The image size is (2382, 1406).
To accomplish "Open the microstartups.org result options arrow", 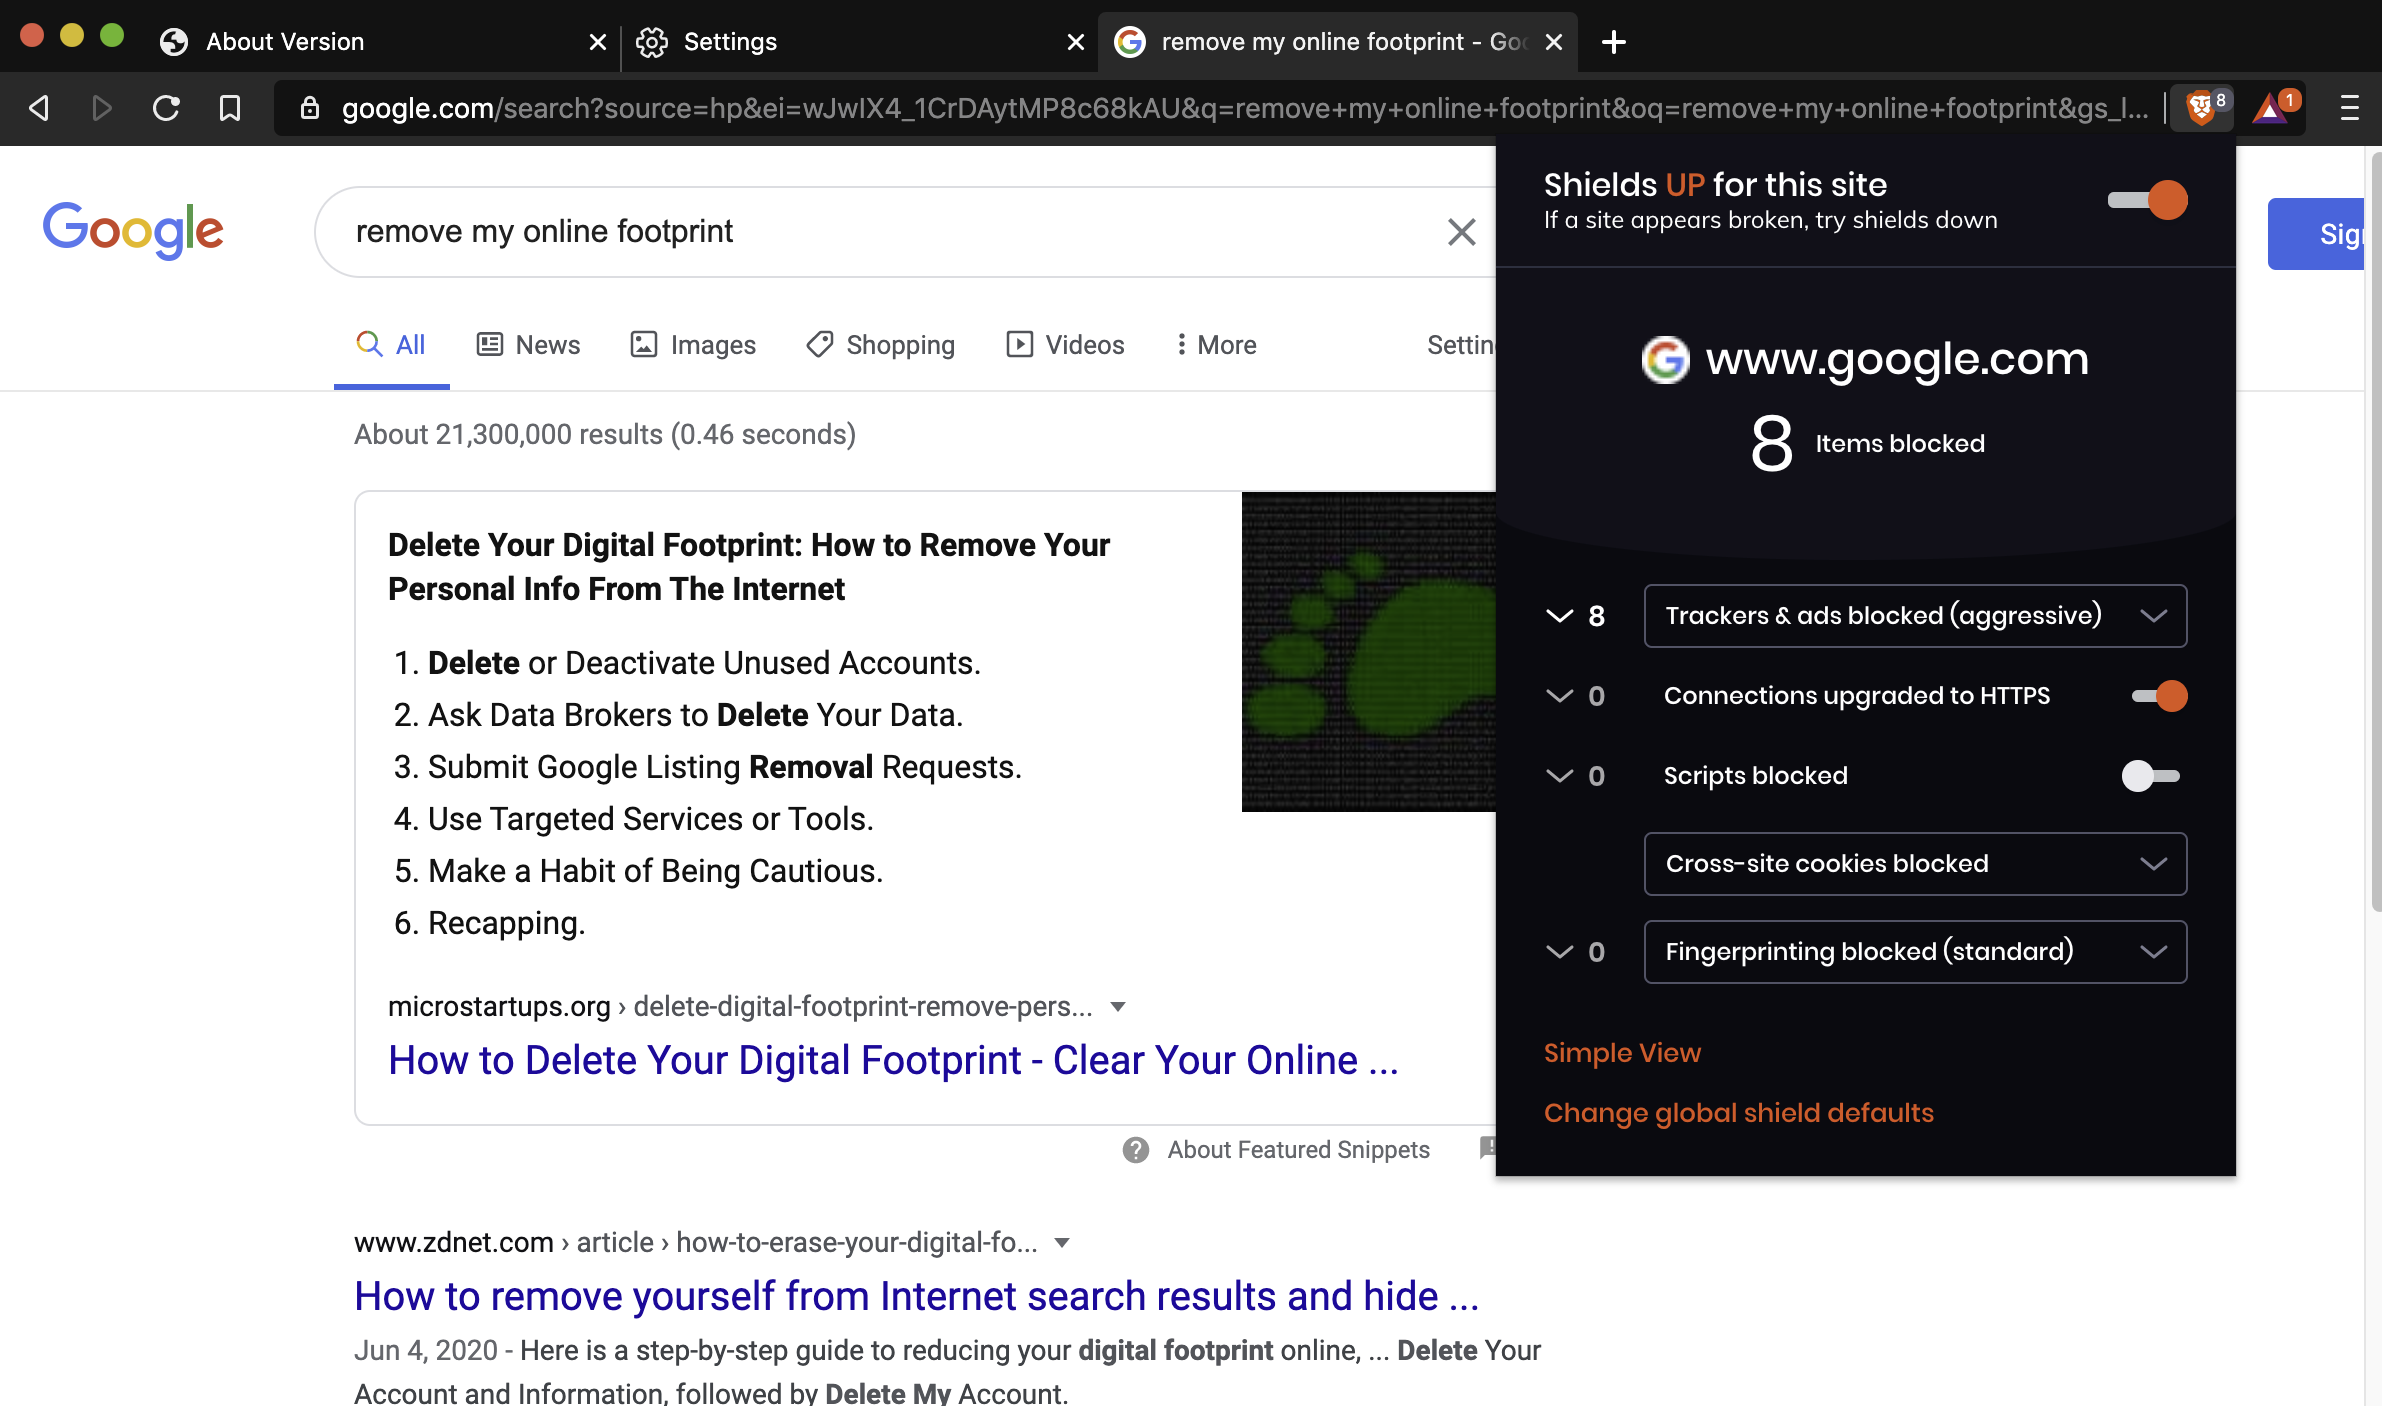I will [1118, 1007].
